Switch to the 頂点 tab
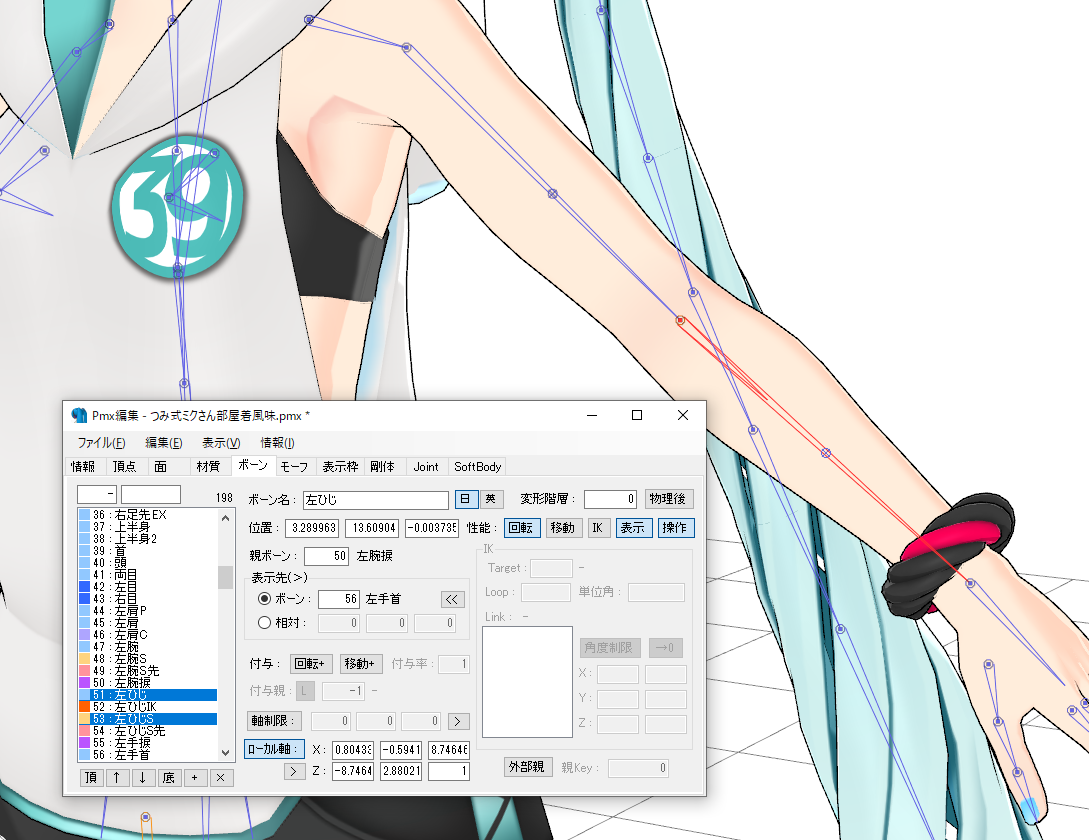The image size is (1089, 840). point(125,466)
